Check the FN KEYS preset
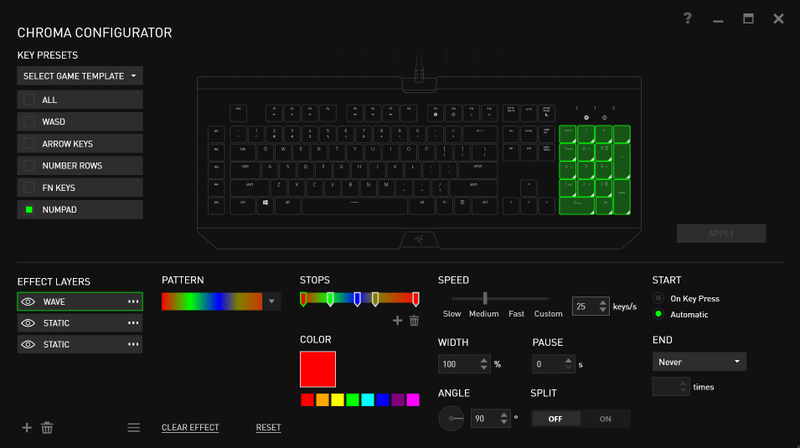 29,188
